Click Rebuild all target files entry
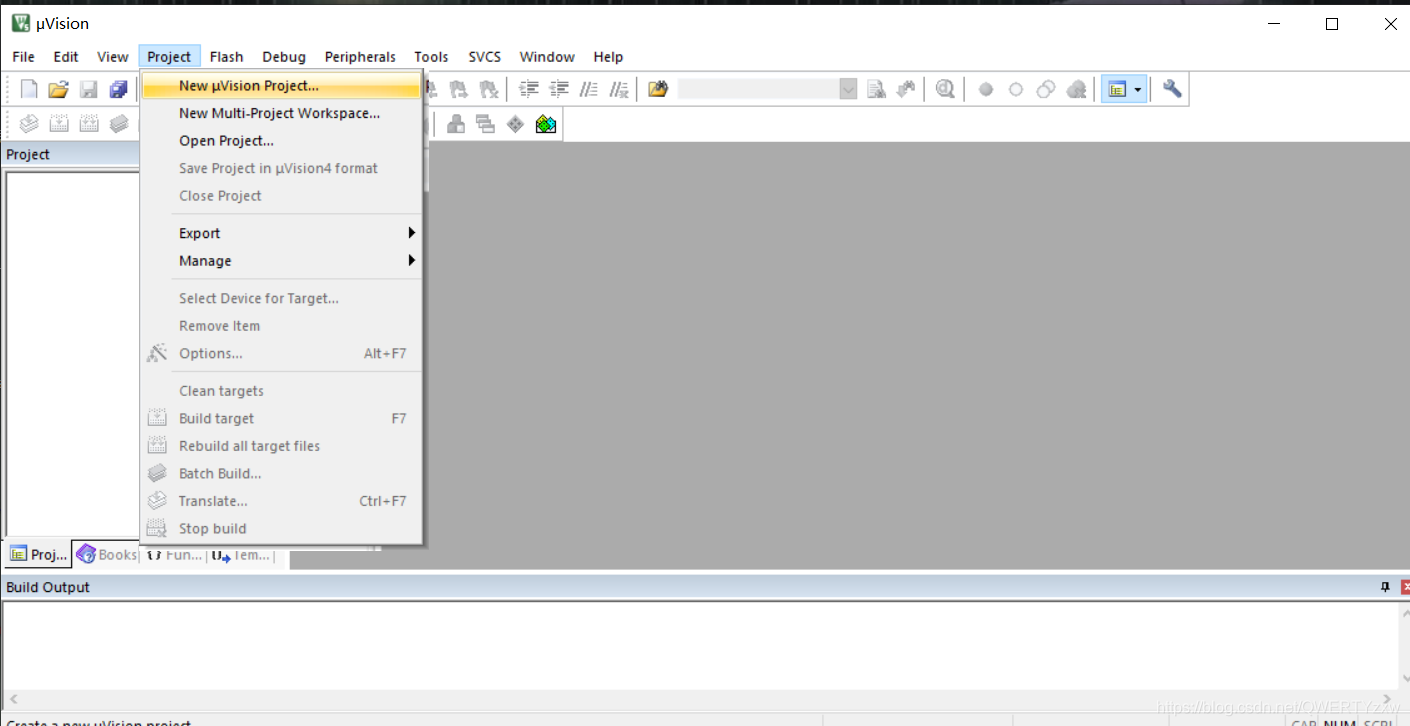Image resolution: width=1410 pixels, height=726 pixels. (x=282, y=446)
